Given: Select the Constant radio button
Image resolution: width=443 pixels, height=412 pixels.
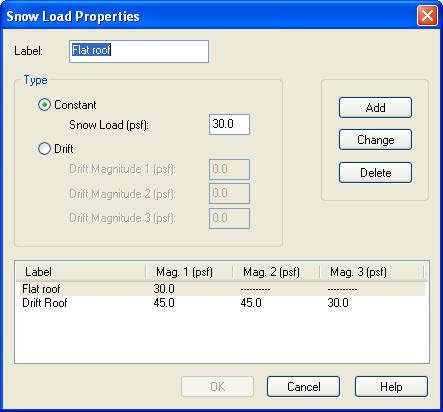Looking at the screenshot, I should (x=44, y=105).
